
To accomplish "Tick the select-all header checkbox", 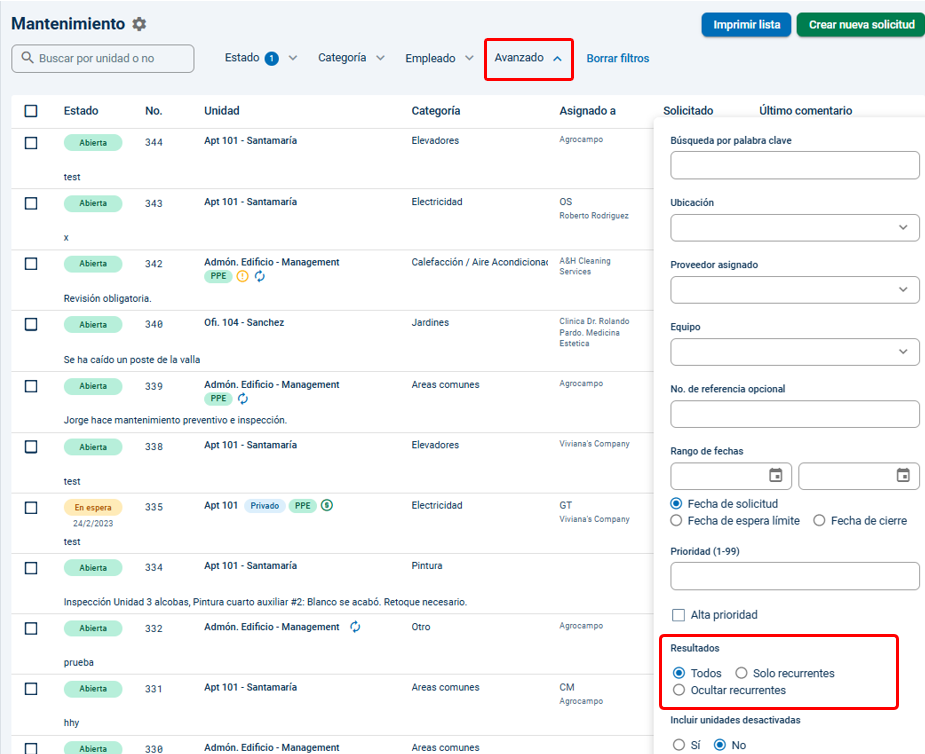I will click(31, 111).
